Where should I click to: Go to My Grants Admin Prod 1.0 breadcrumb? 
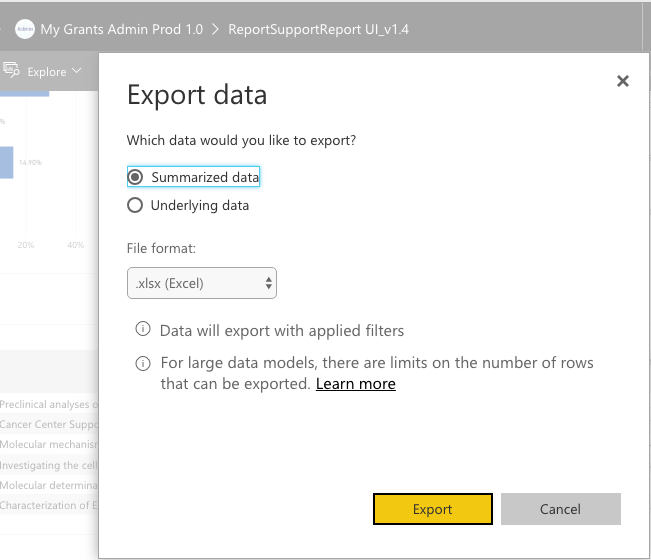(x=122, y=29)
